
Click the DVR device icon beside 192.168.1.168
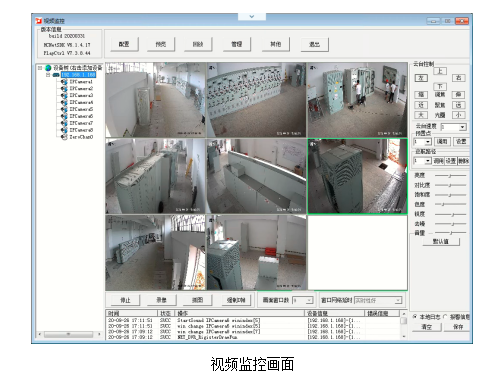pyautogui.click(x=56, y=75)
